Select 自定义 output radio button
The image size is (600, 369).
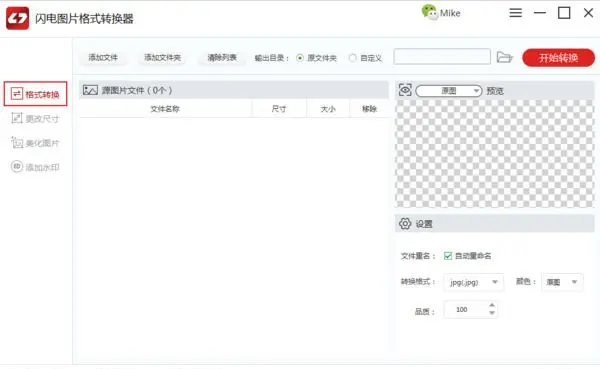tap(352, 58)
